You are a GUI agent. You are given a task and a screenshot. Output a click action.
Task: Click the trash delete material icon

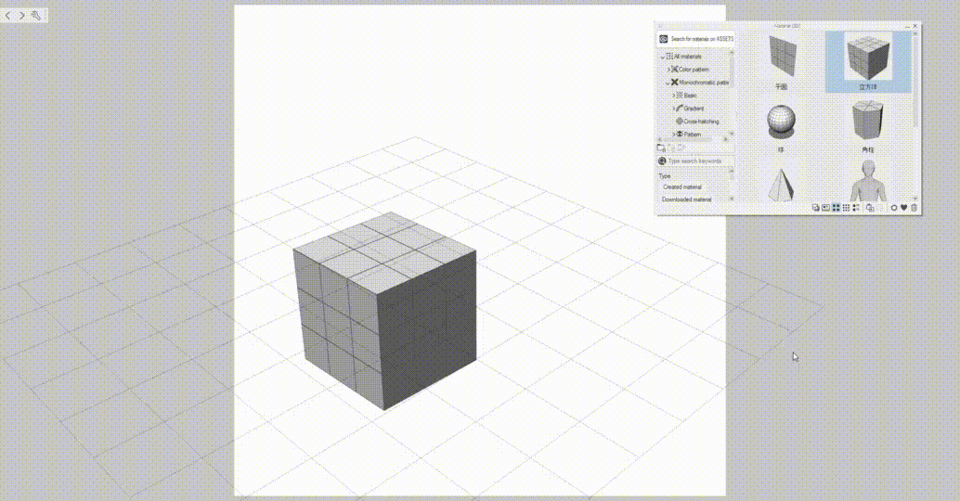[914, 208]
